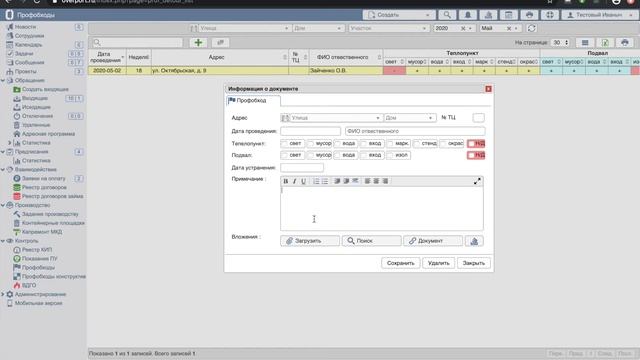The width and height of the screenshot is (640, 360).
Task: Check Теплопункт марк. checkbox
Action: pyautogui.click(x=390, y=144)
